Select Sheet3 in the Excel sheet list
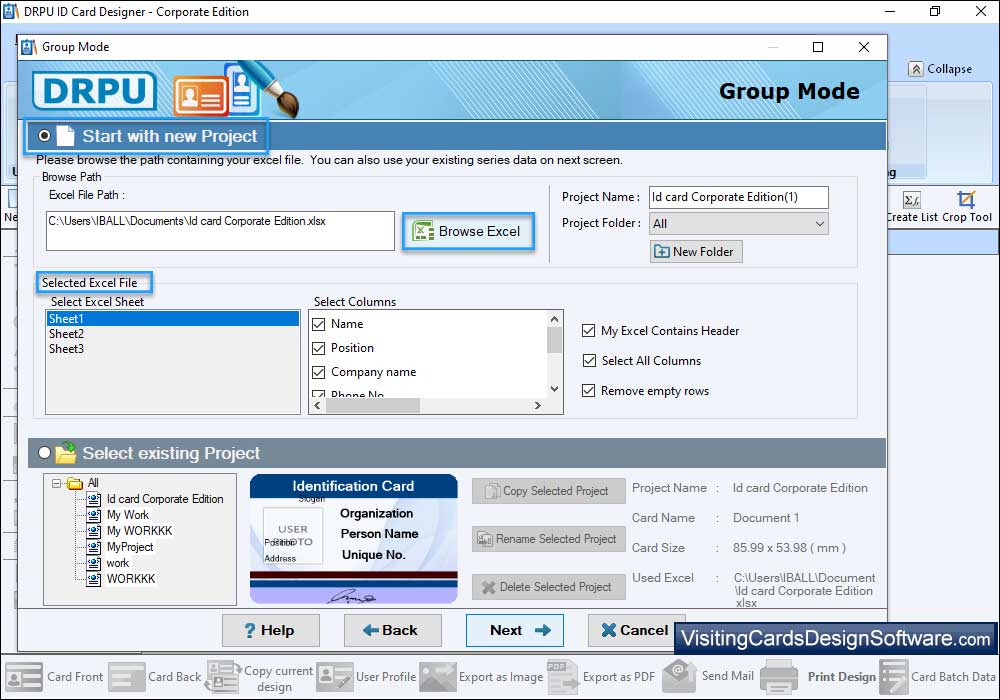 click(x=66, y=349)
